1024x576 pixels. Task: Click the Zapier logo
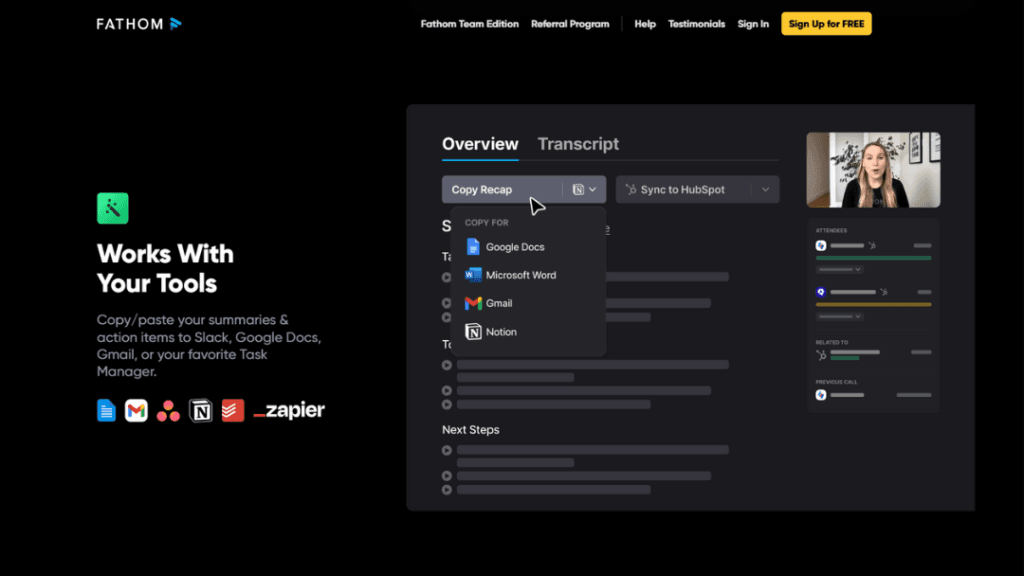click(289, 410)
